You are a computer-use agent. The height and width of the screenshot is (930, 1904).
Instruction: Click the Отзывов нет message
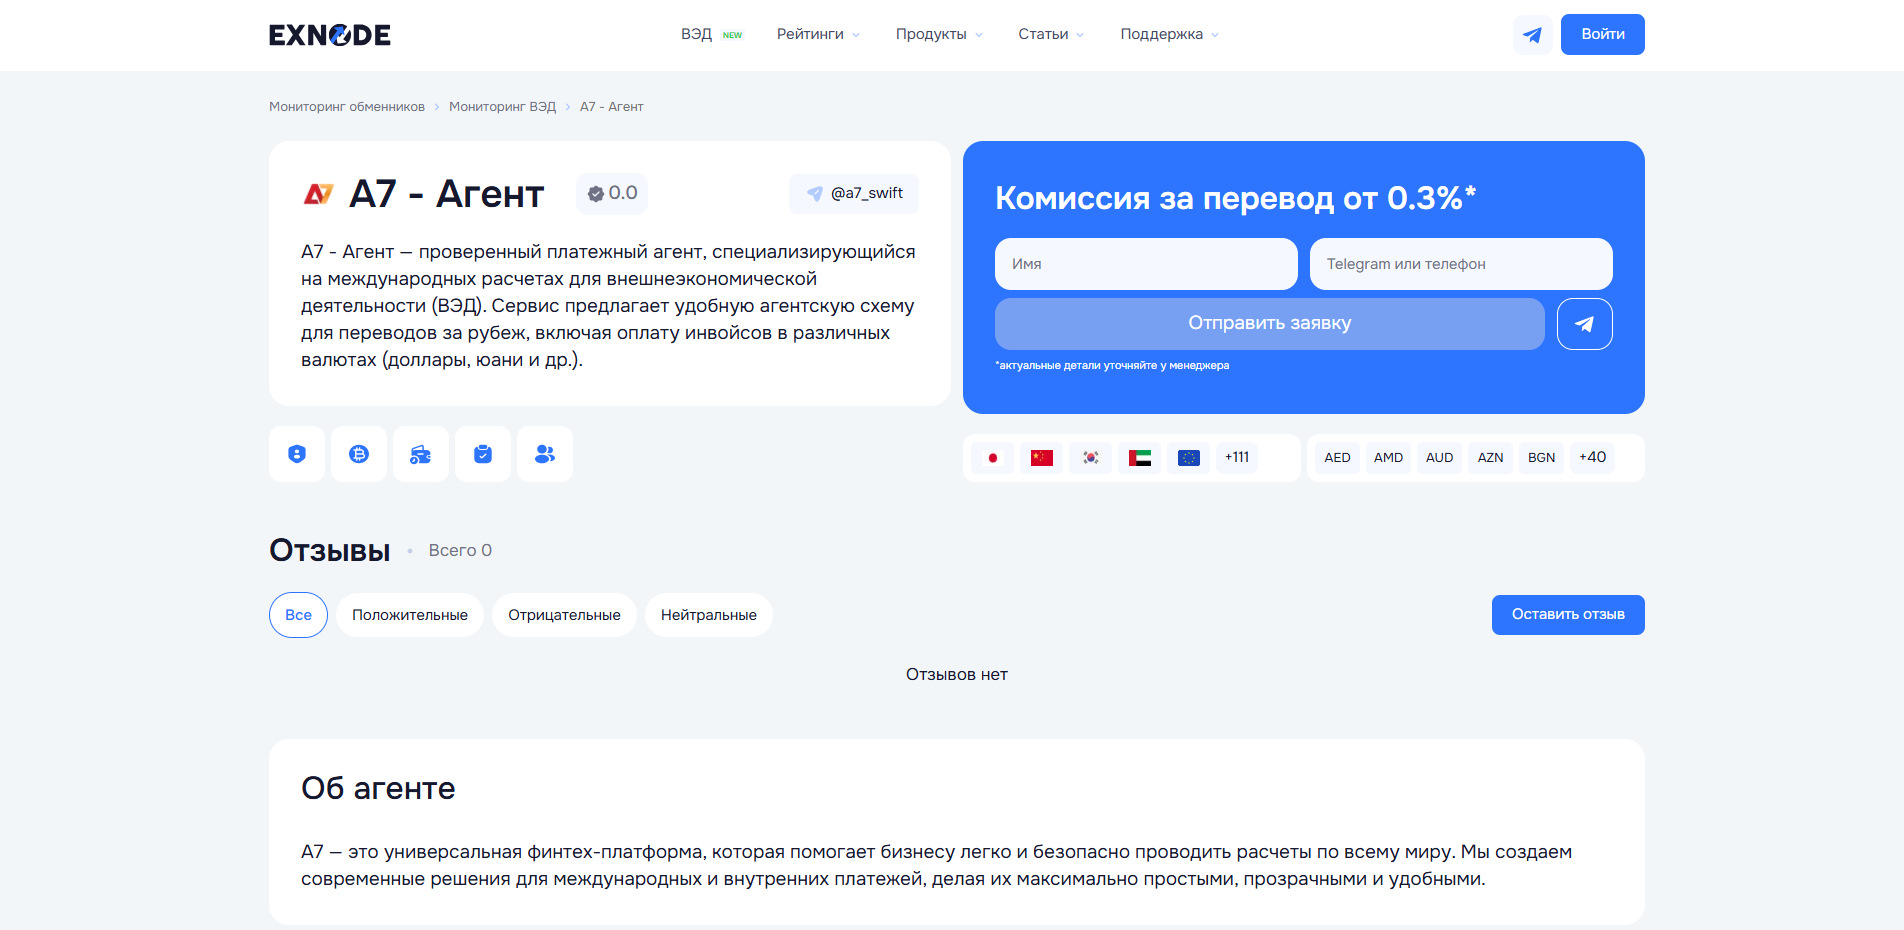957,675
